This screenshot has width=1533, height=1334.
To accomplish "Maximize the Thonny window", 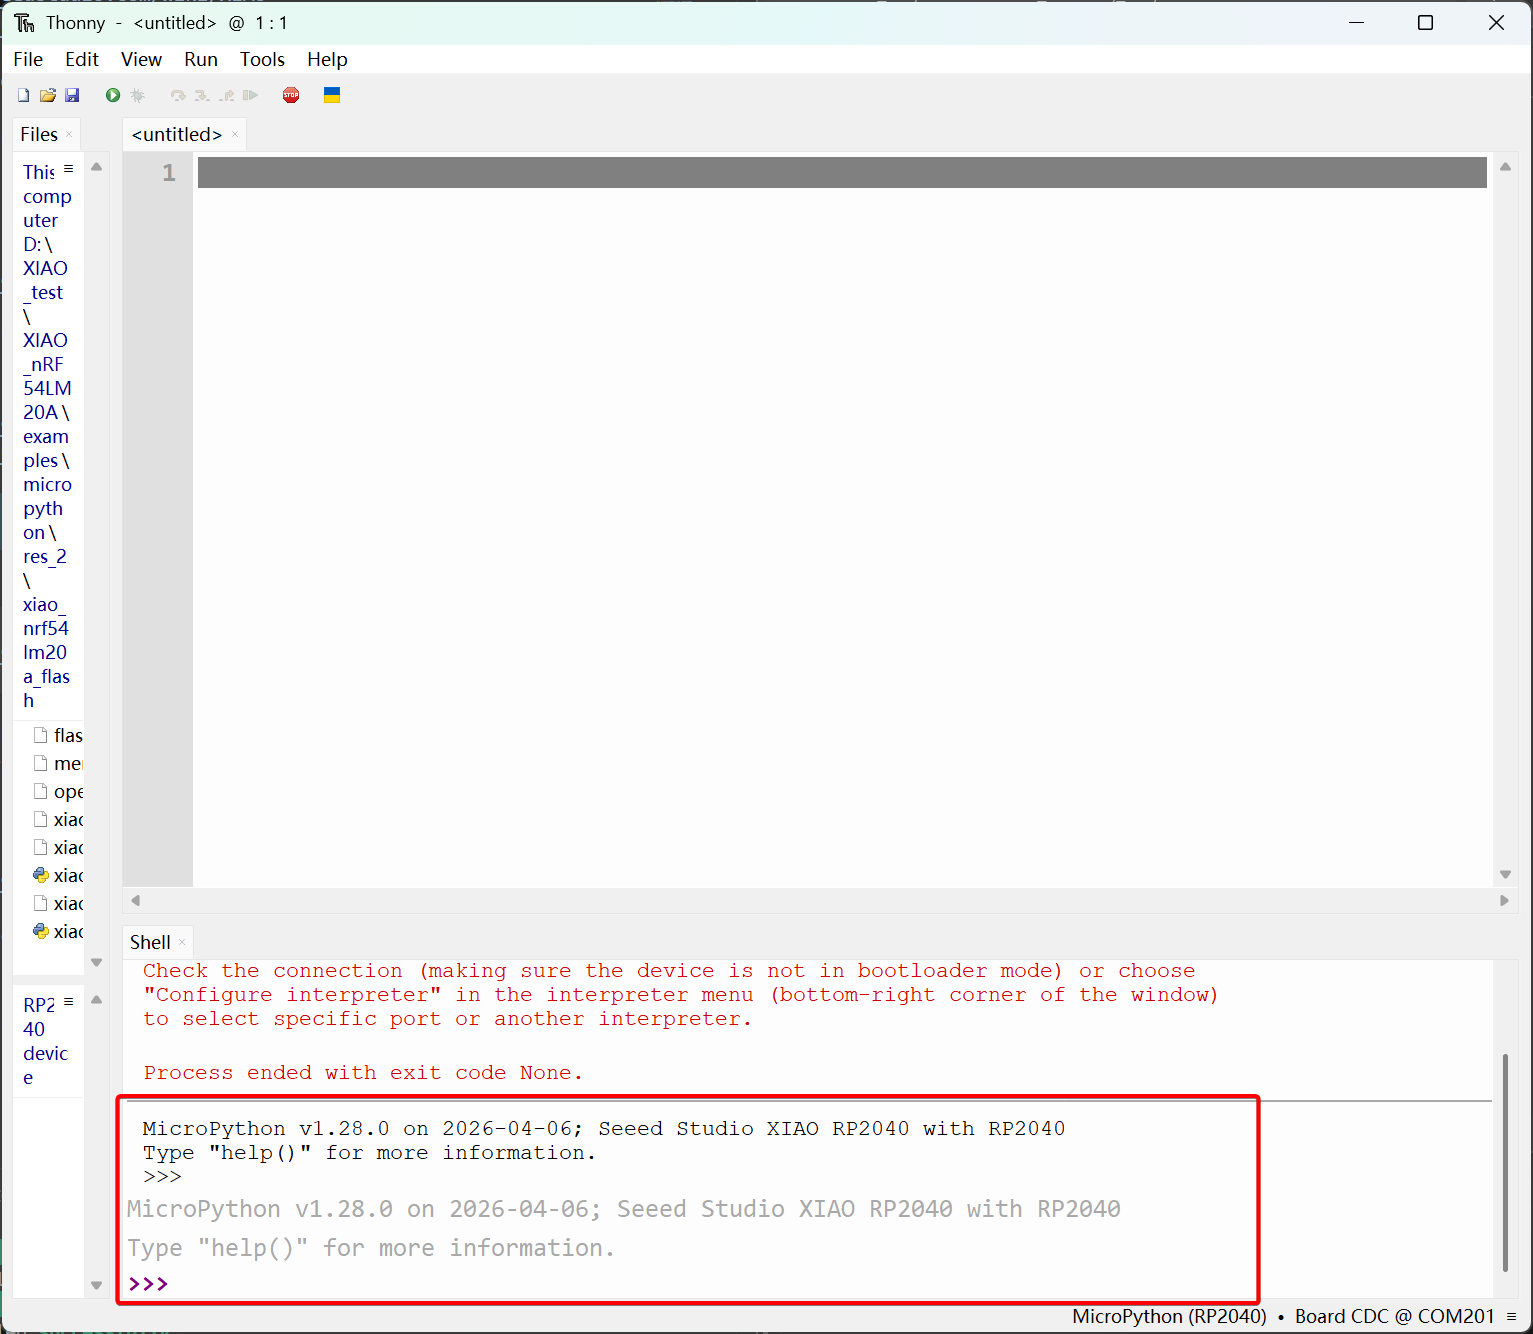I will tap(1426, 22).
